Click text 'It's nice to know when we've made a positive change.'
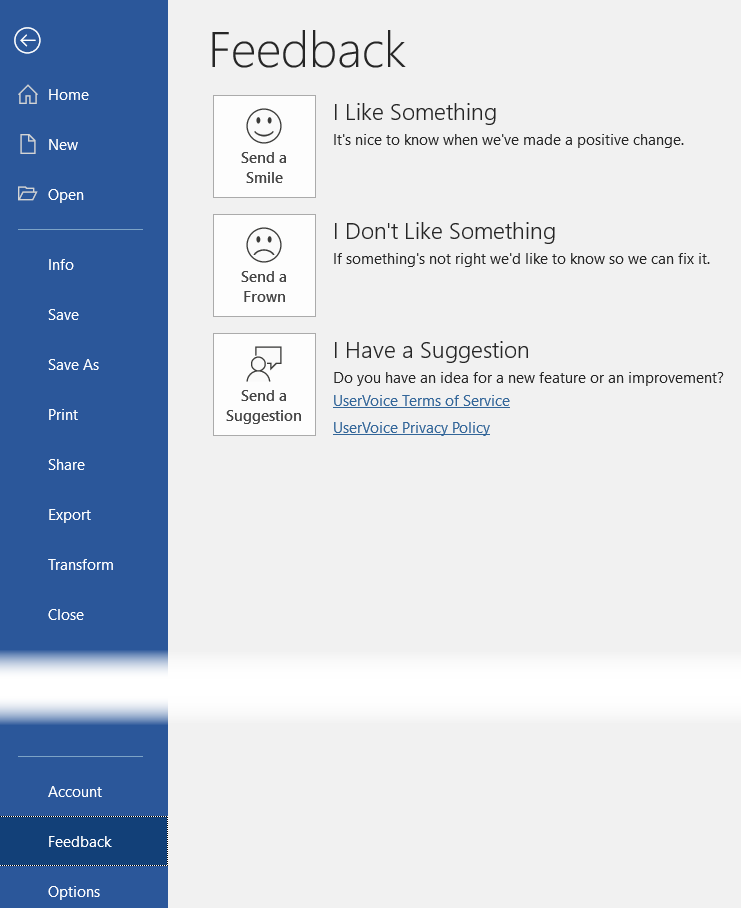 508,140
